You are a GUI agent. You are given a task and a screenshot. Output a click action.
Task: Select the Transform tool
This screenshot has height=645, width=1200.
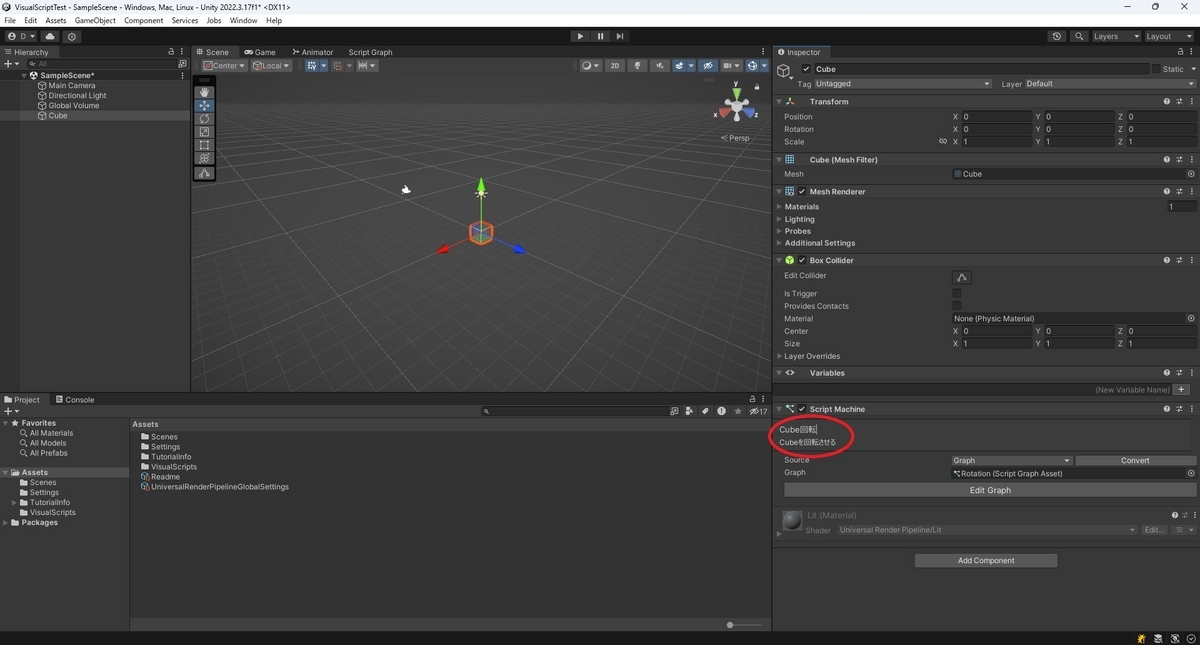(204, 158)
